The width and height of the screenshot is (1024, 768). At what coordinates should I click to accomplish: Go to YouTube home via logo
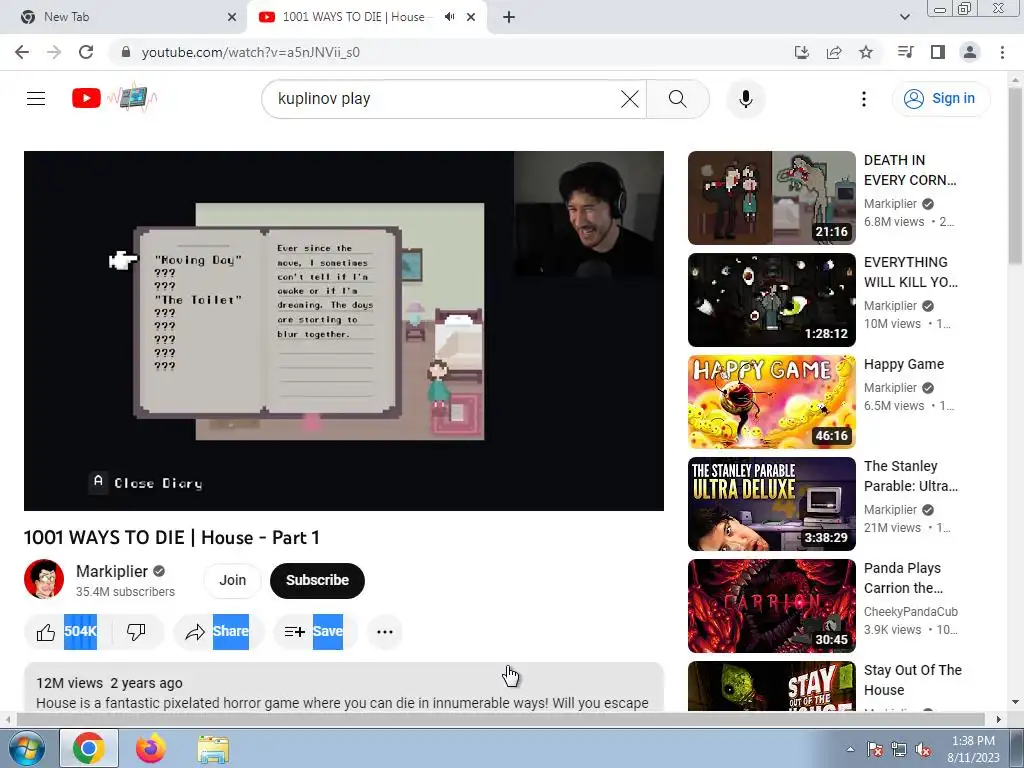pos(86,99)
